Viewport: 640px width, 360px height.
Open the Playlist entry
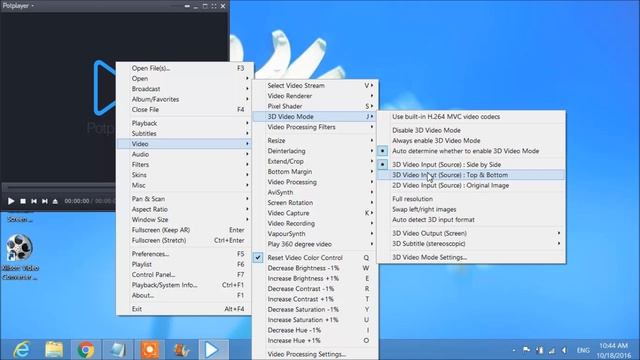click(185, 264)
